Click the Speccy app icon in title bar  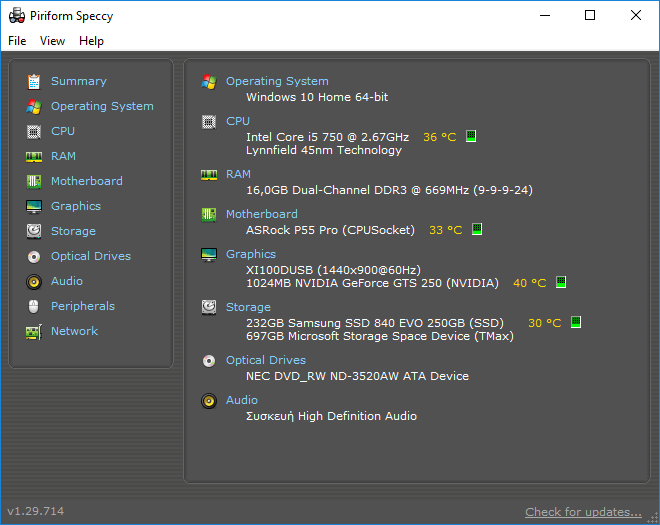point(17,16)
